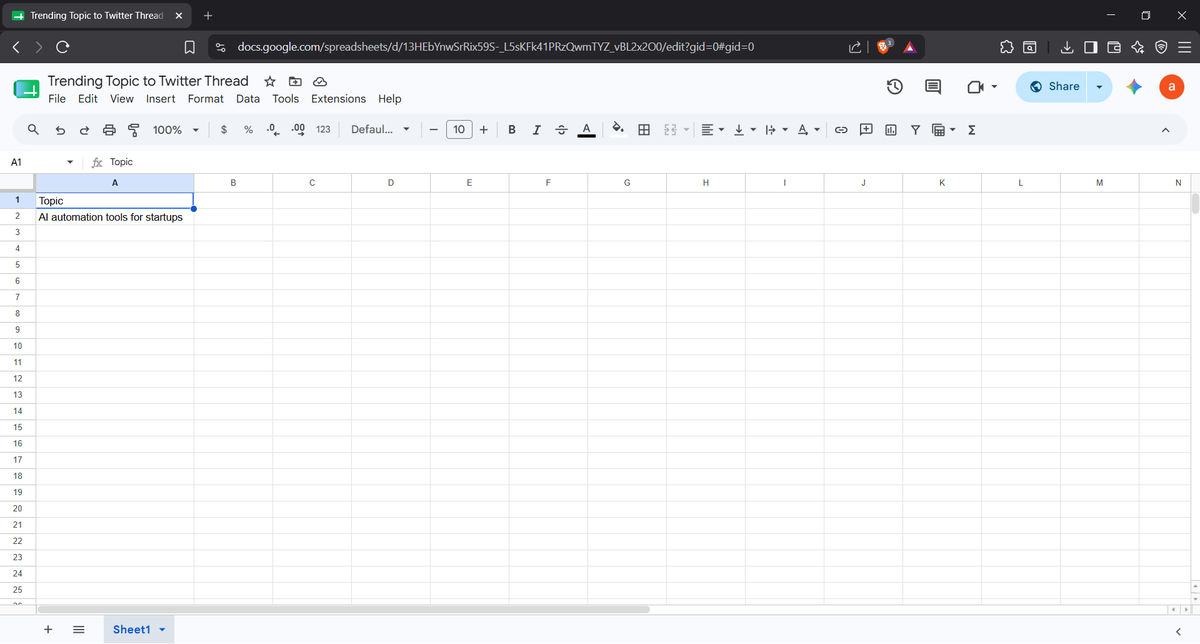The width and height of the screenshot is (1200, 644).
Task: Open more number formats 123
Action: point(323,130)
